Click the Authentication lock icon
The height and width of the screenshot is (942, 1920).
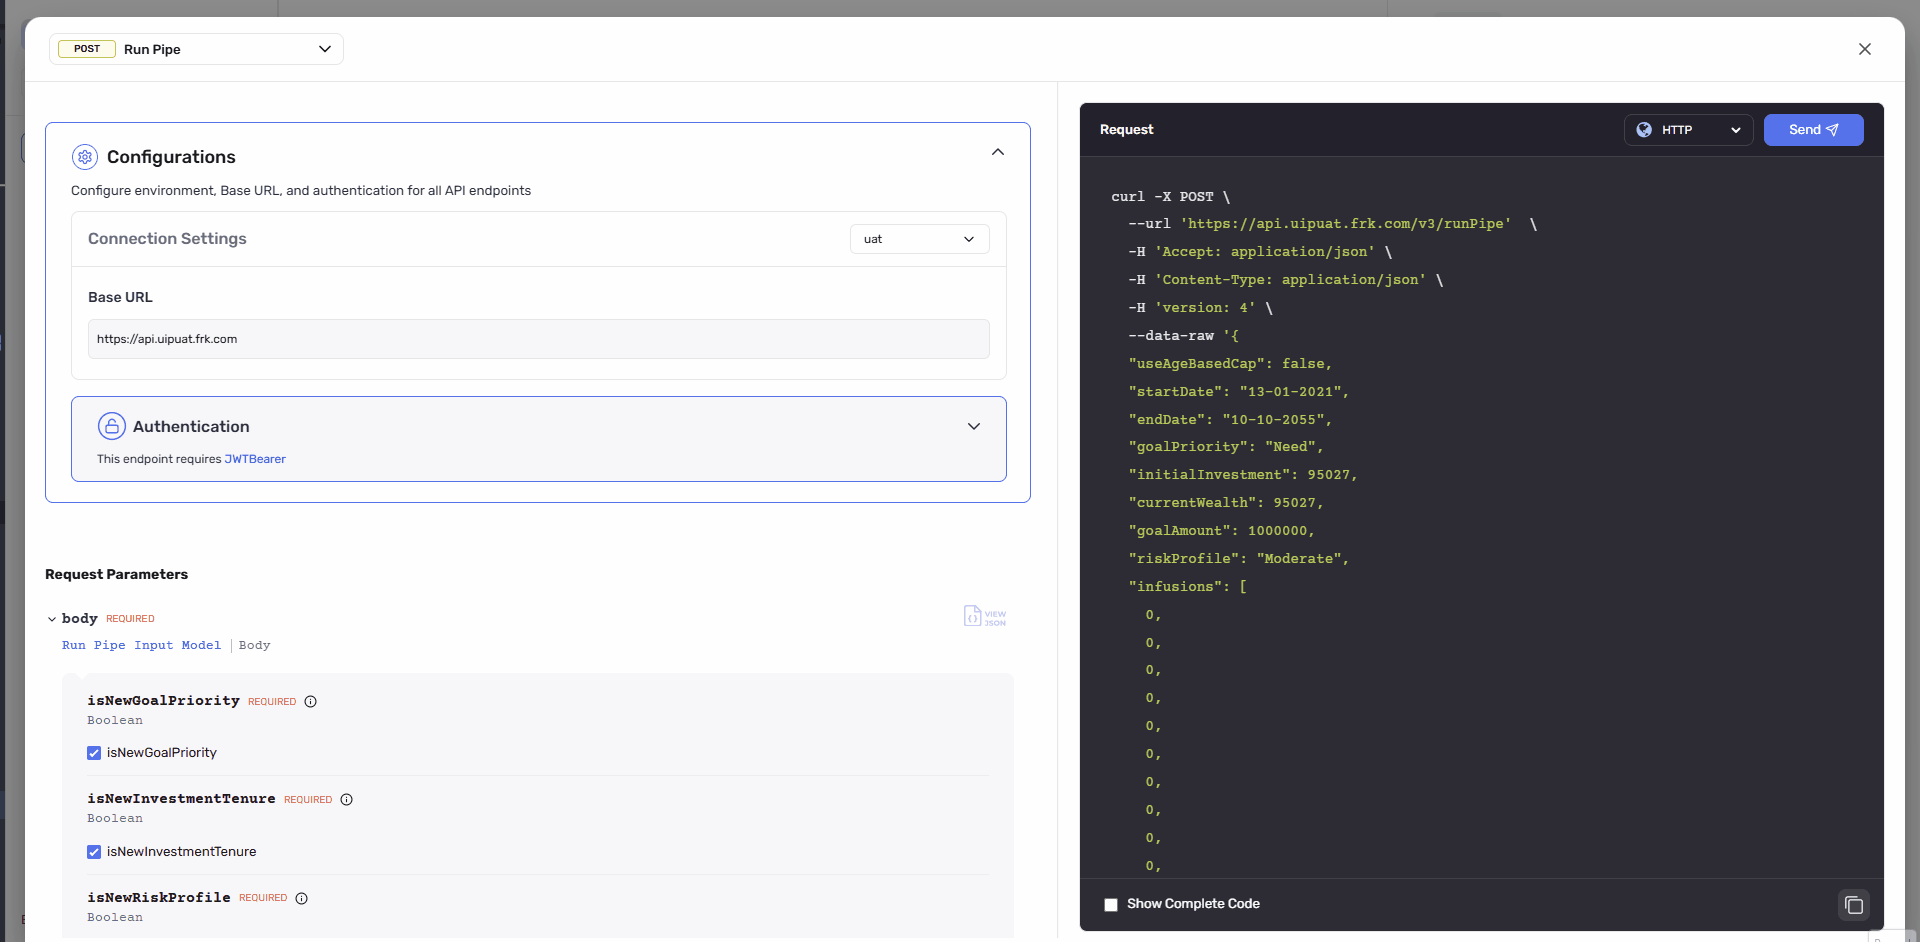(111, 425)
